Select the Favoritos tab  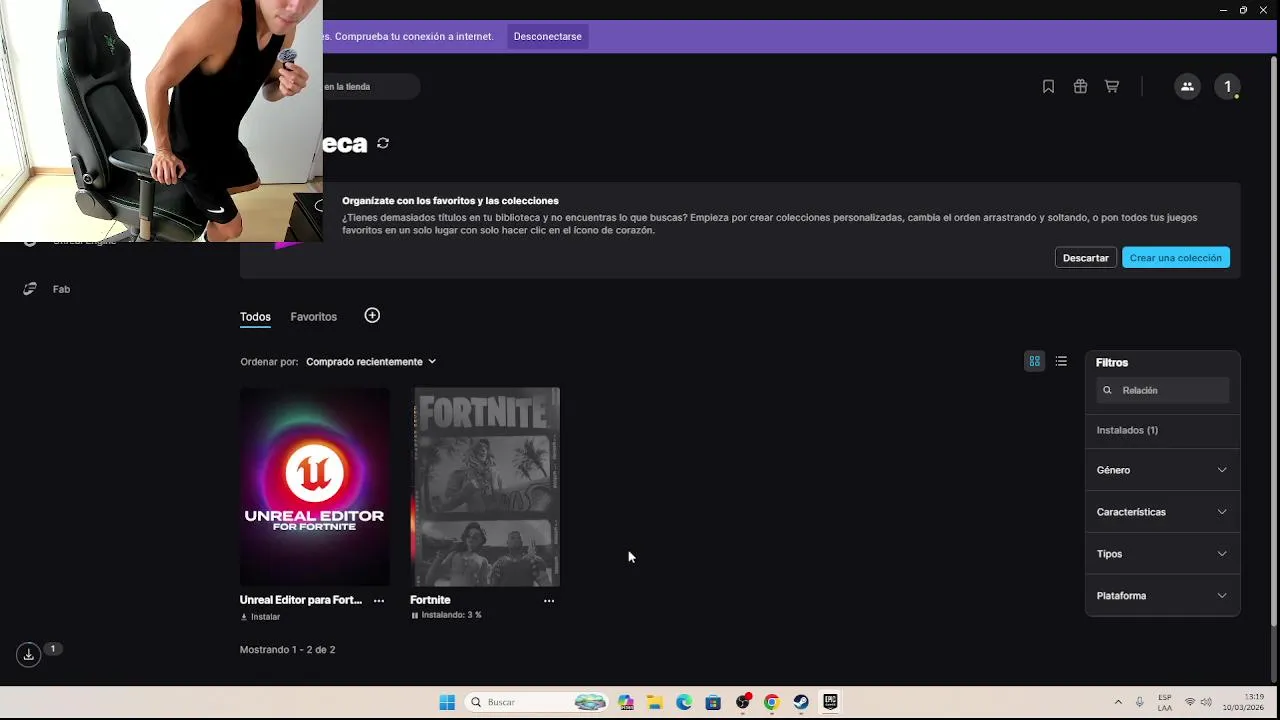314,317
